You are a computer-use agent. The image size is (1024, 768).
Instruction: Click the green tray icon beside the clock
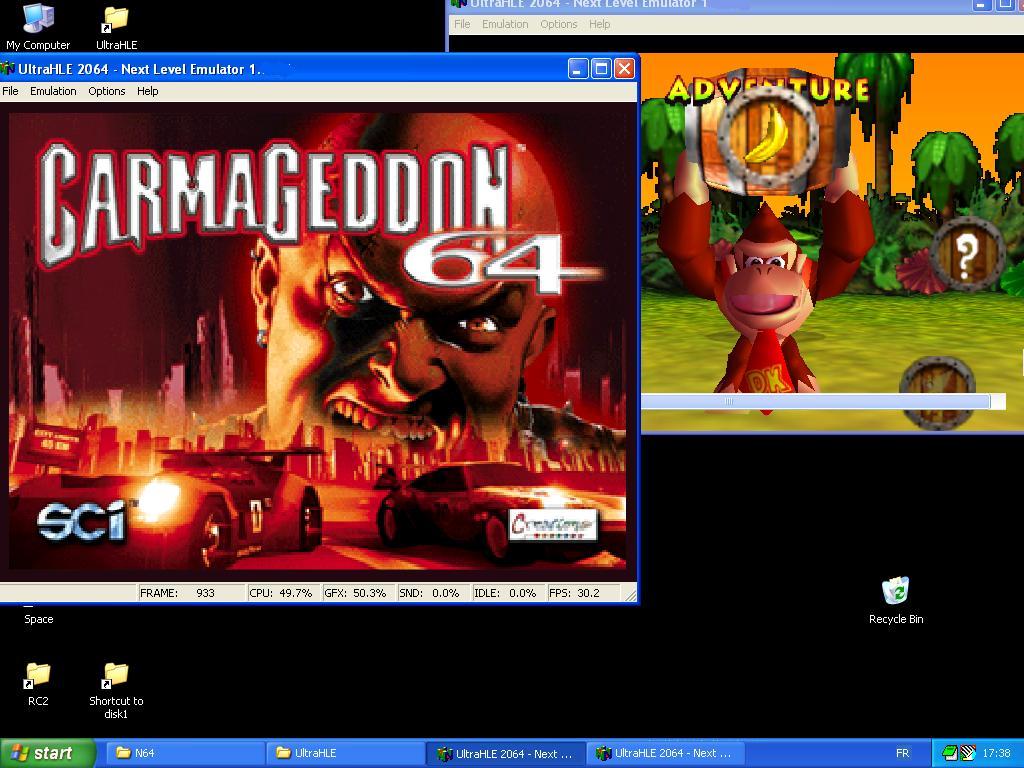950,753
